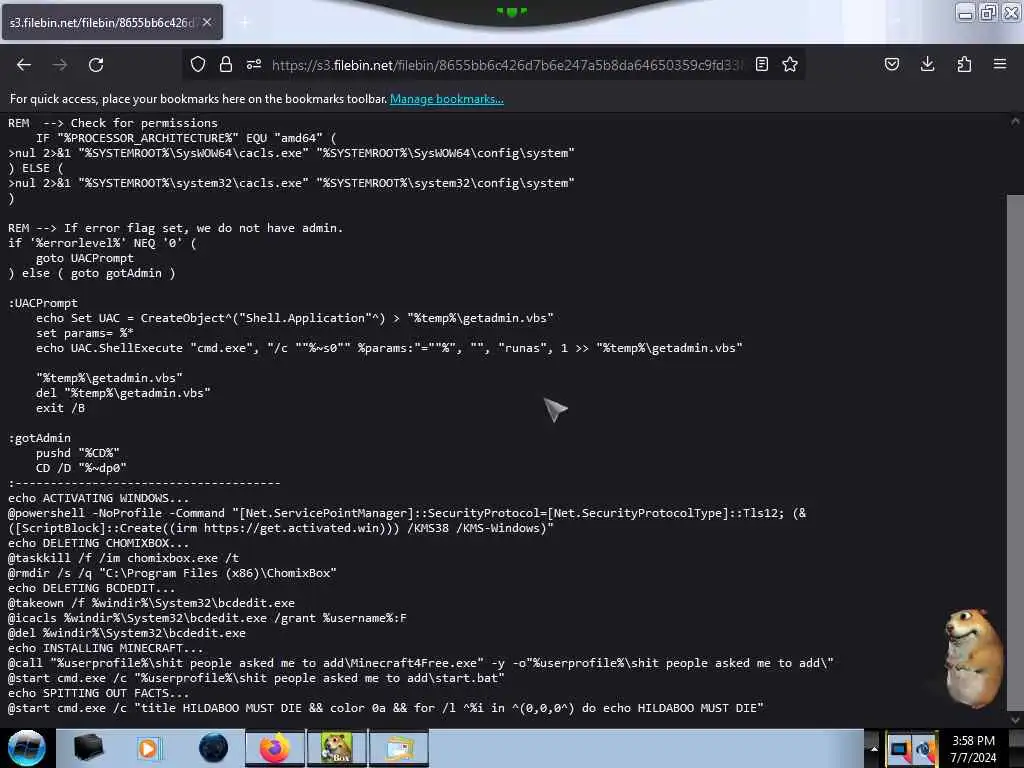Click 'del "%temp%\getadmin.vbs"' line

[x=123, y=393]
